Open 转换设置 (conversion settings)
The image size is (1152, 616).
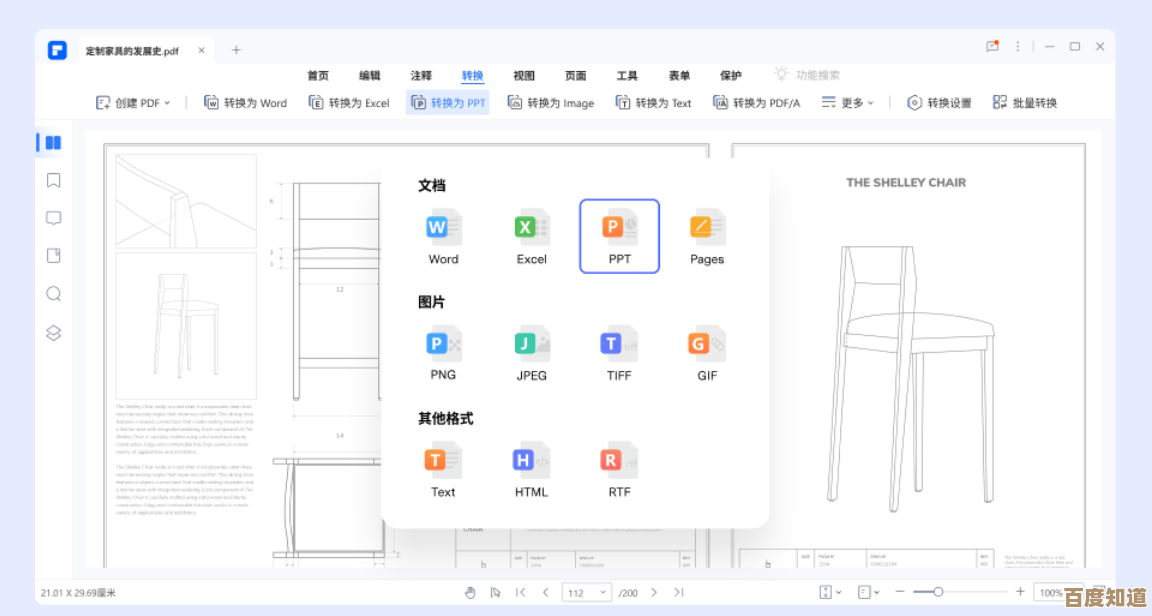point(937,101)
